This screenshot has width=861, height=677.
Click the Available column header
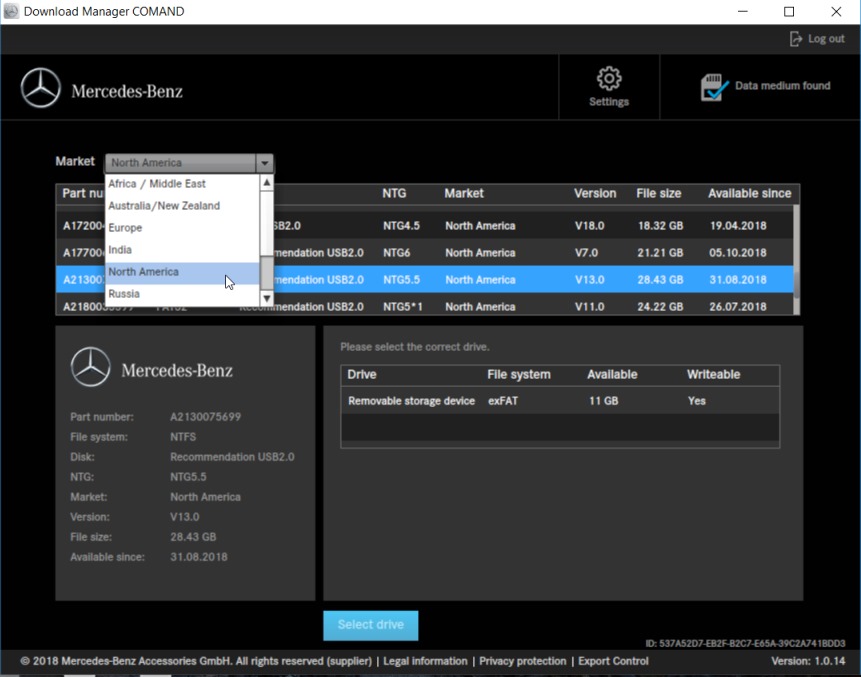(x=612, y=374)
